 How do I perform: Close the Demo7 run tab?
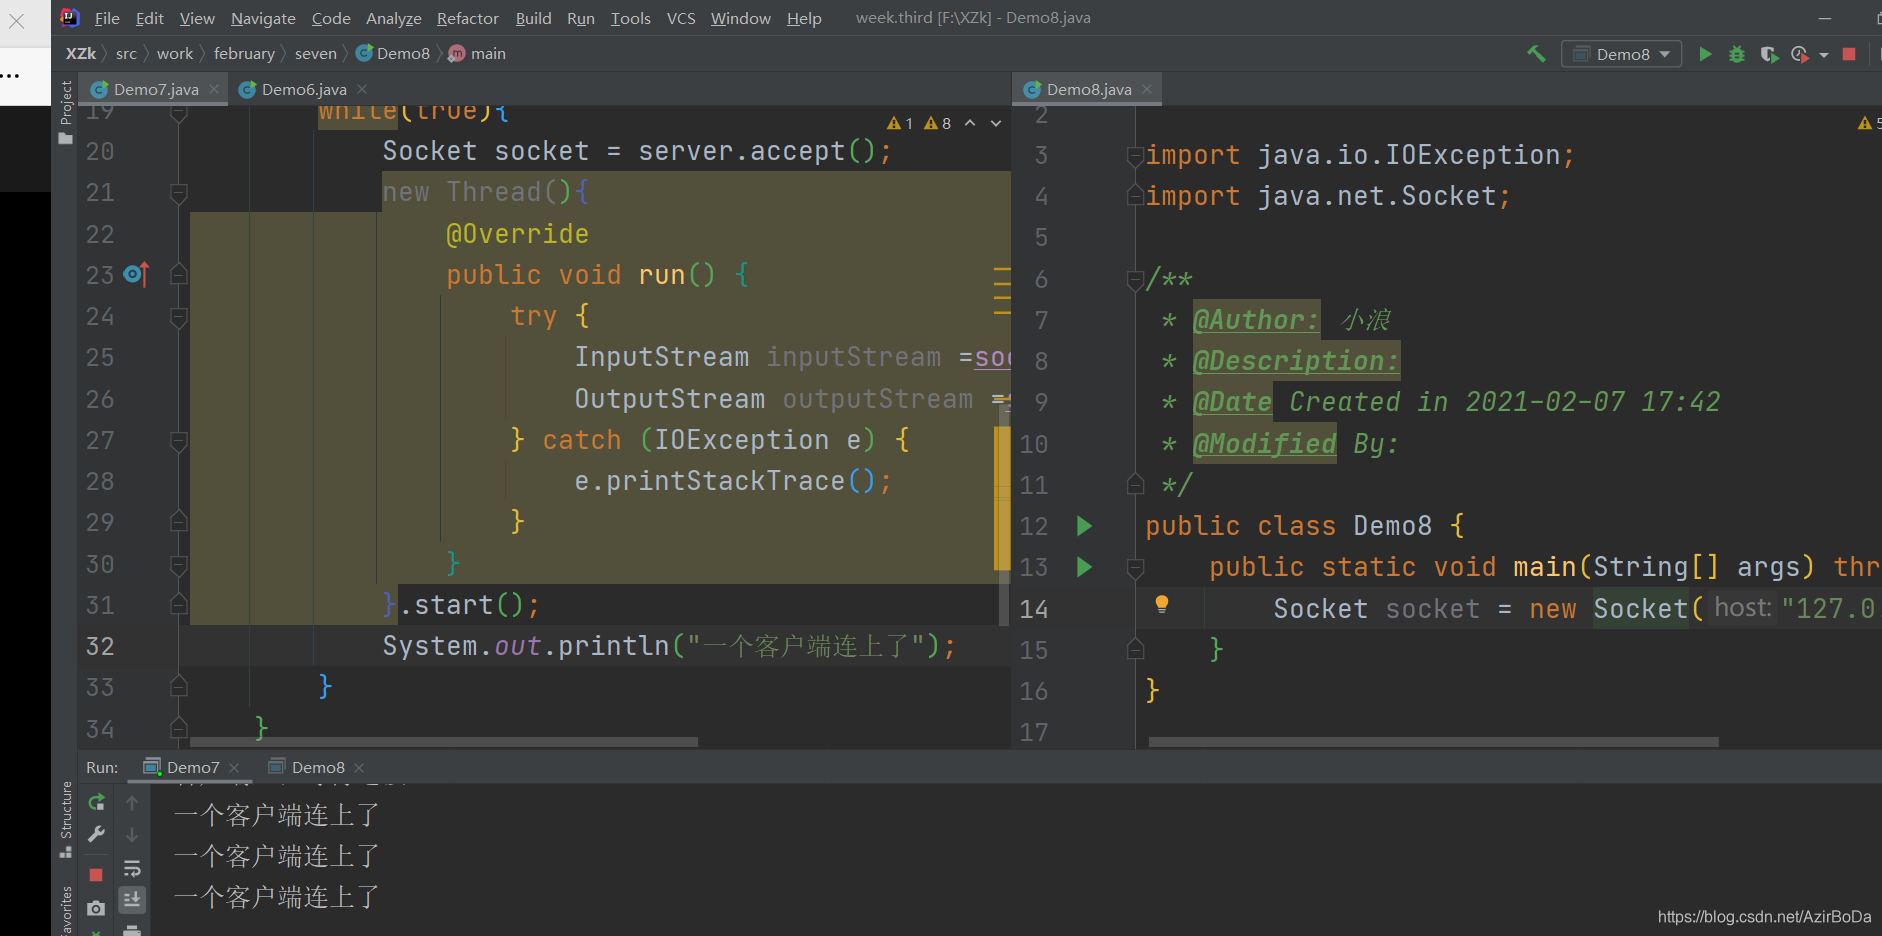point(234,768)
